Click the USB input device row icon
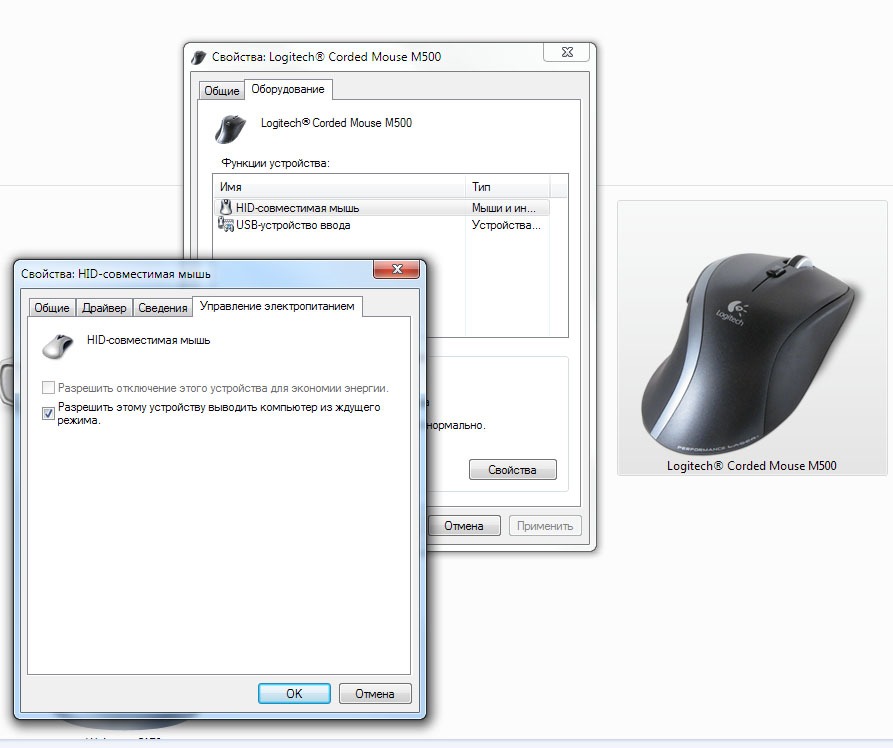 (x=226, y=224)
